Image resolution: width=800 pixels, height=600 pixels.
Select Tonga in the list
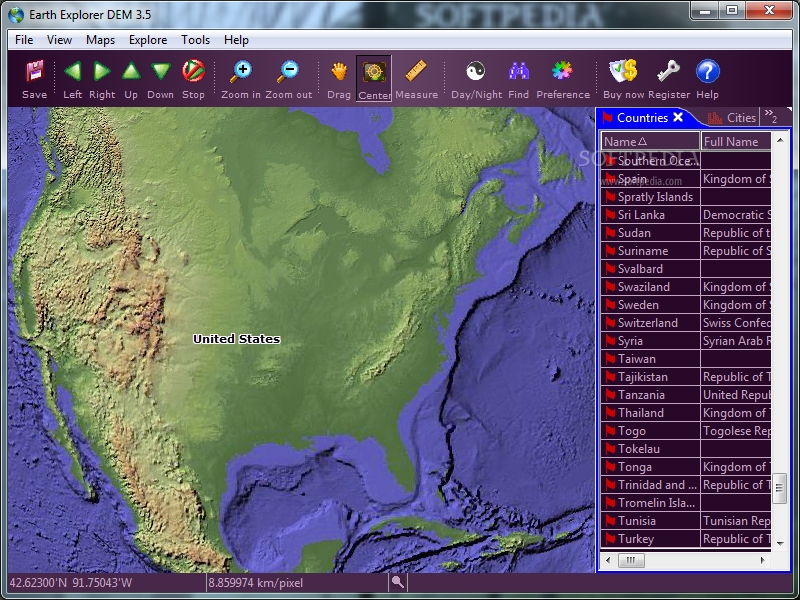[686, 467]
